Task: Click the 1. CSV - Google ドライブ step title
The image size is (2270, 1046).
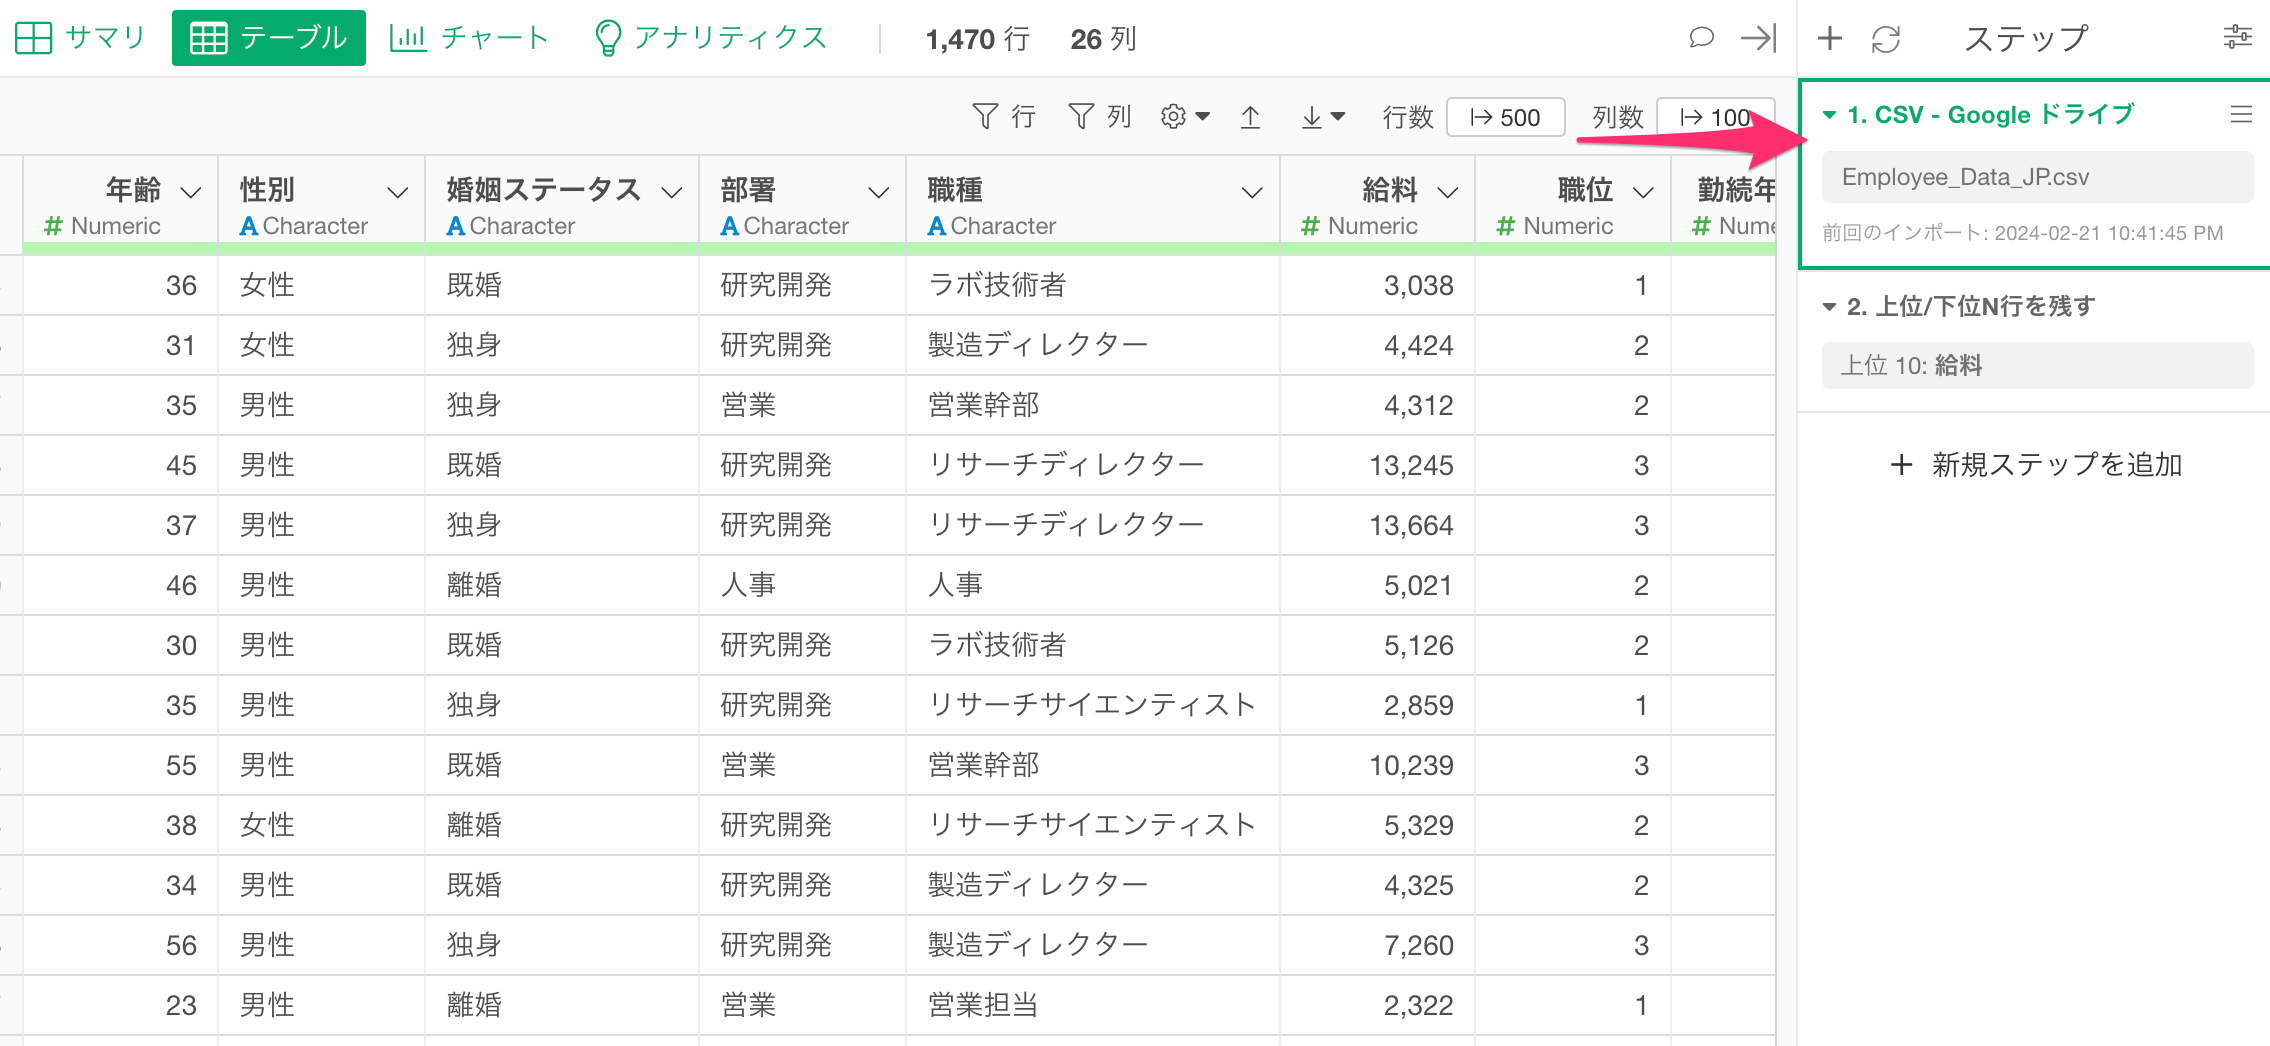Action: (1990, 115)
